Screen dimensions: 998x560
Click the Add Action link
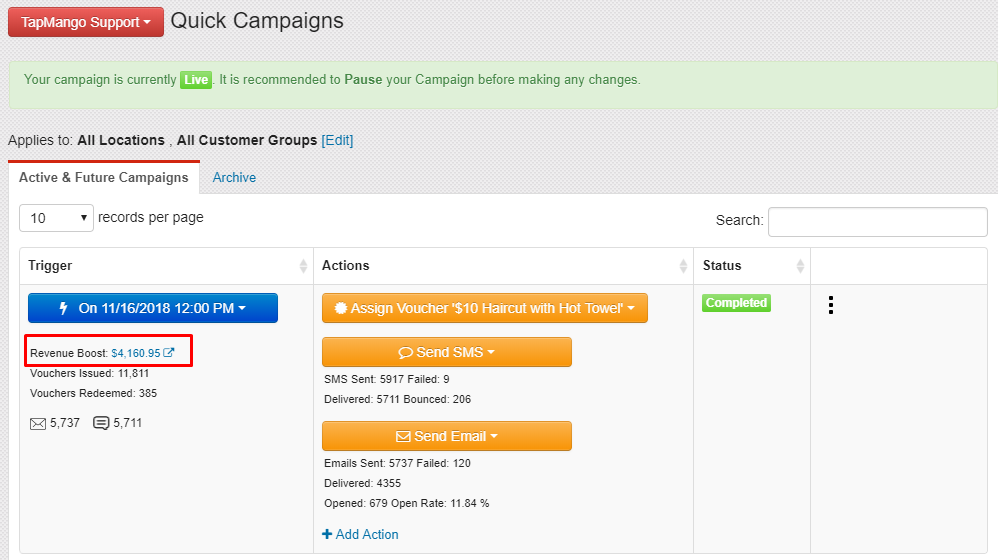[x=360, y=535]
